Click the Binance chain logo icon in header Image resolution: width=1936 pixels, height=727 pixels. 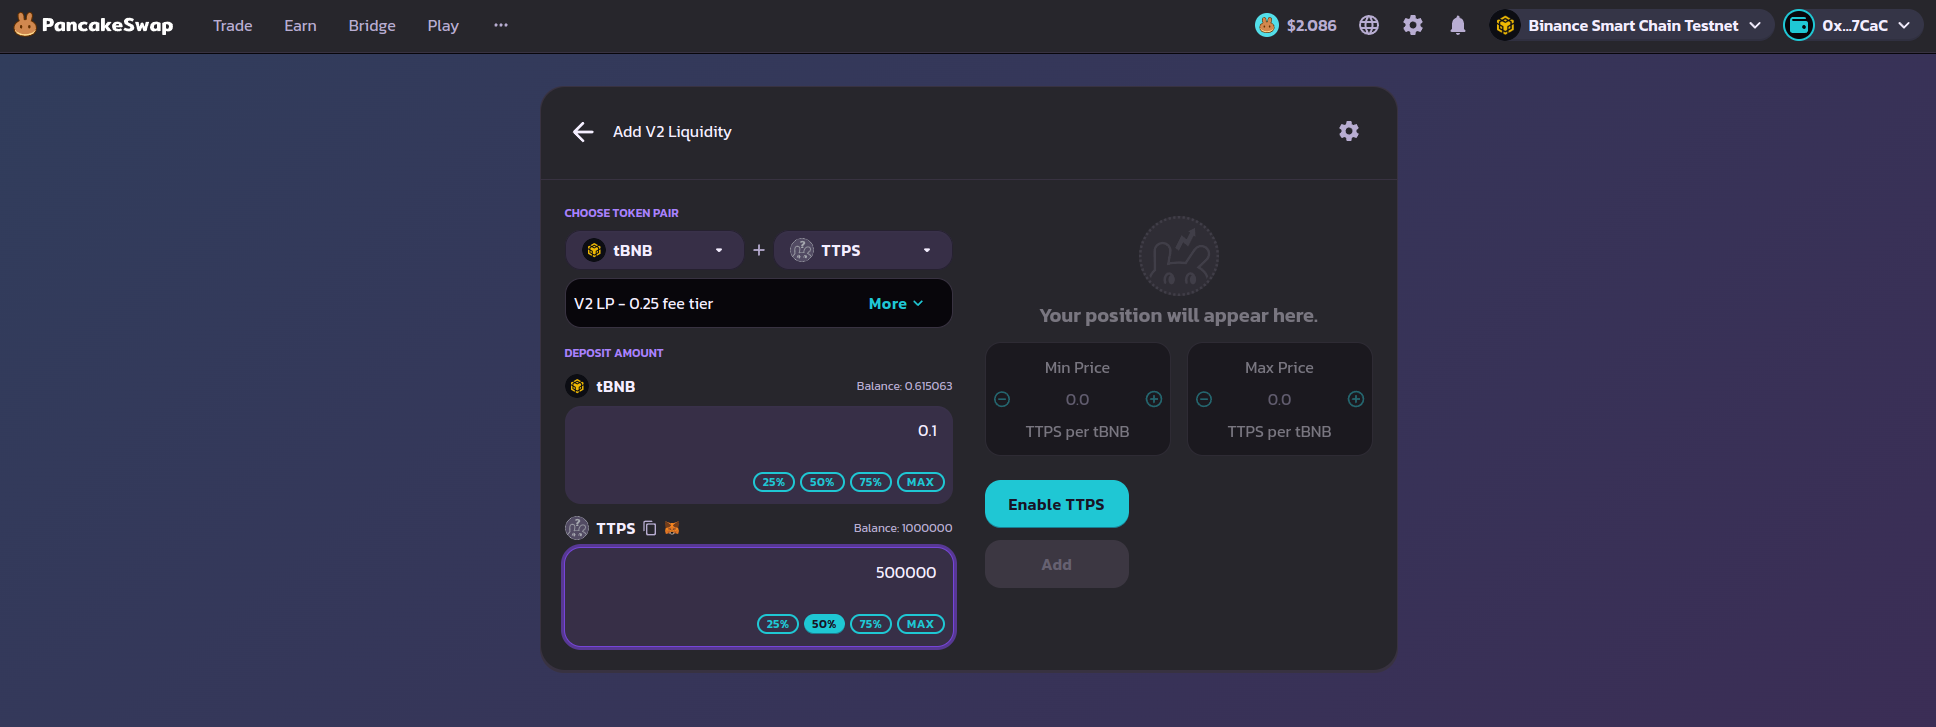tap(1505, 25)
